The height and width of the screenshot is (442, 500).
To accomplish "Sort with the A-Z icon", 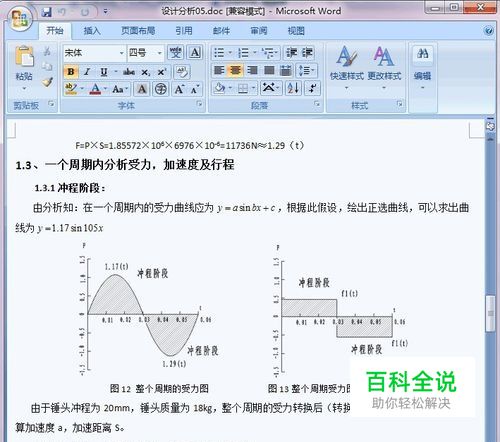I will [293, 88].
